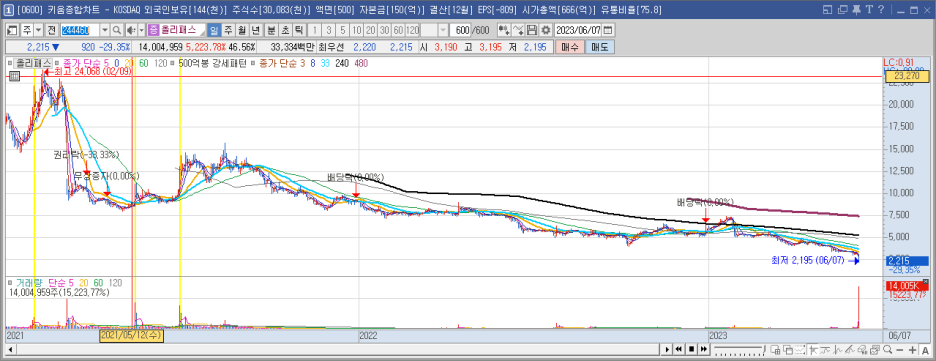
Task: Zoom in chart with the plus icon
Action: click(x=912, y=349)
